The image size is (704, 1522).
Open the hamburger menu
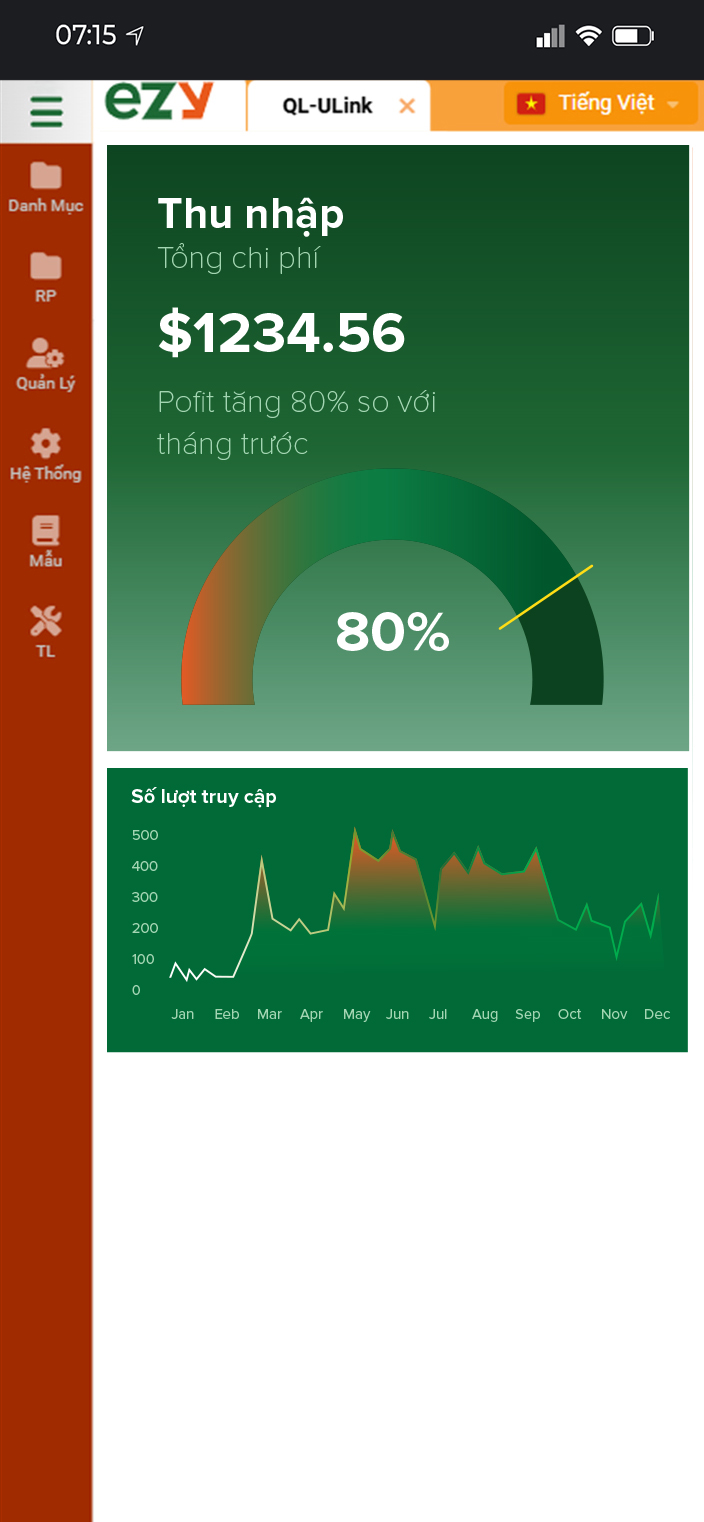point(46,111)
